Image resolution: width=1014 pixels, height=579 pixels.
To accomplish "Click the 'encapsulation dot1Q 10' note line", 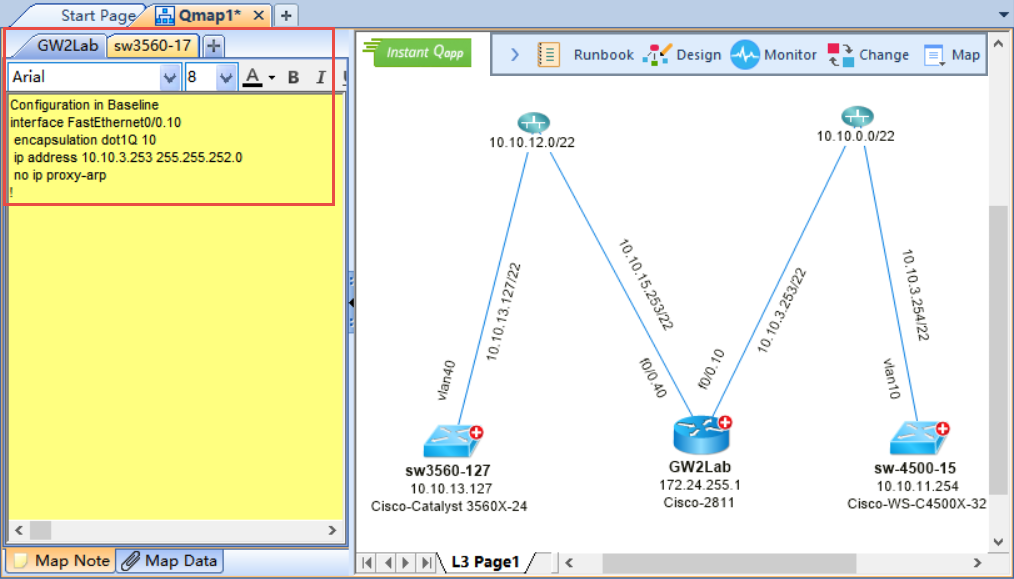I will 85,140.
